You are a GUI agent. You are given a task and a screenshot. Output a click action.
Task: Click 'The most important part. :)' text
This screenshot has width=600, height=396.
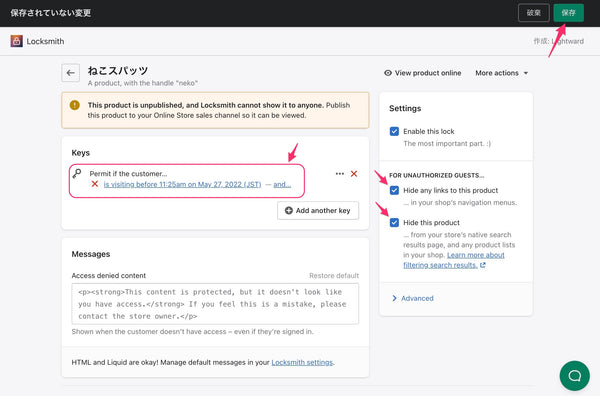pos(447,143)
